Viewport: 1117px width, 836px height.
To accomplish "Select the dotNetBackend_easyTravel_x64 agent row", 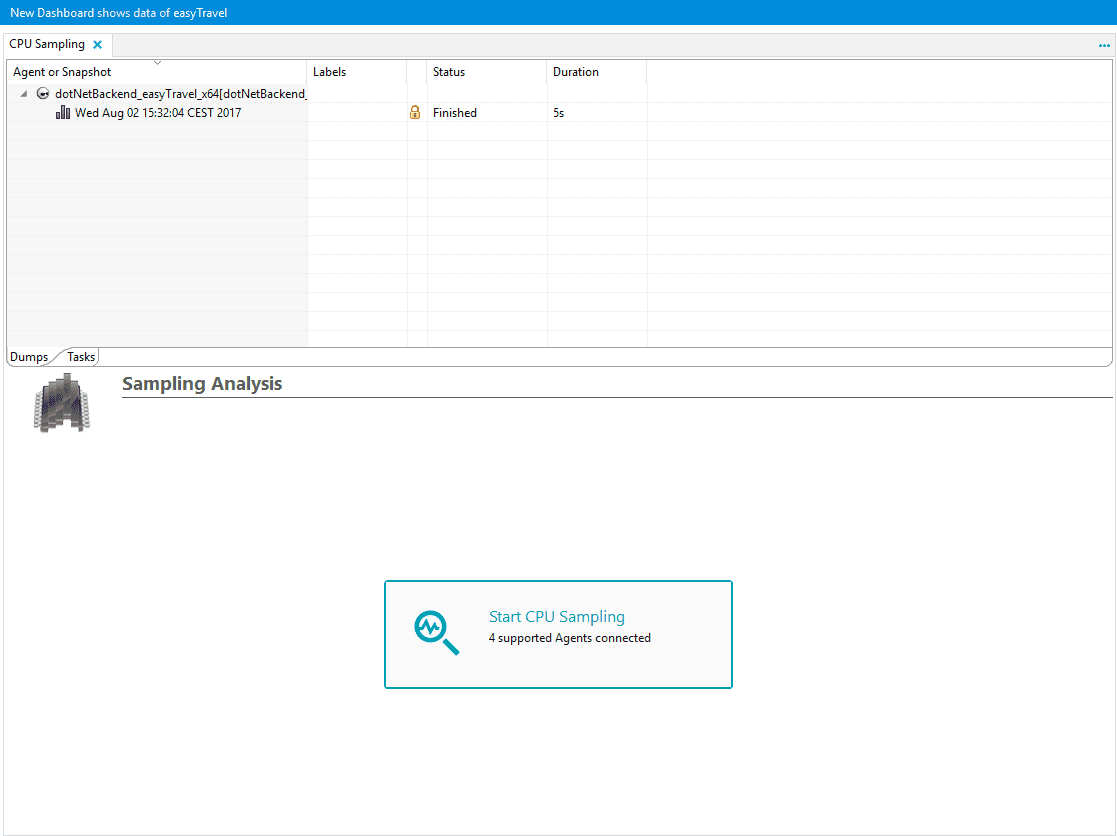I will [559, 93].
